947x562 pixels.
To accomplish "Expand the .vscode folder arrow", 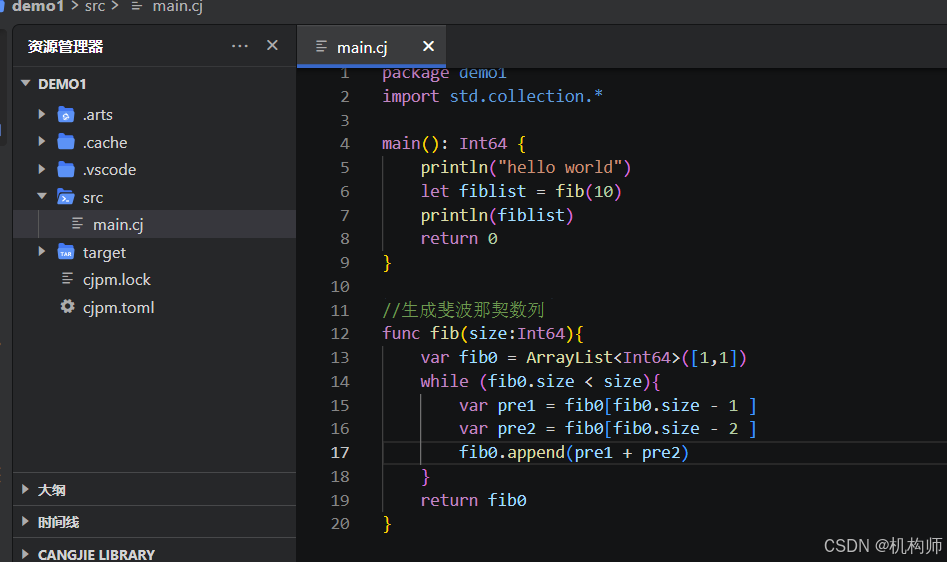I will point(42,169).
